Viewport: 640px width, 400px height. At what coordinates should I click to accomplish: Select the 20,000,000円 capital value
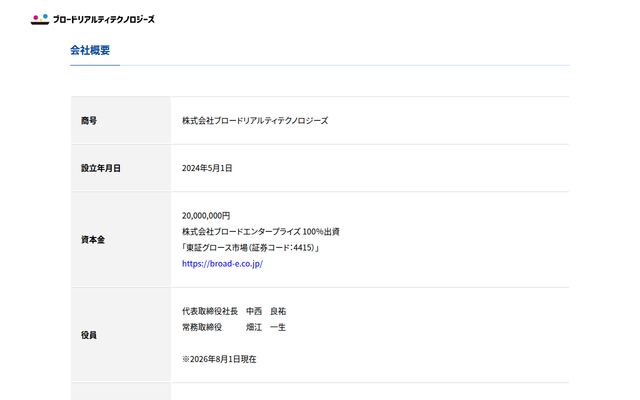pos(206,216)
